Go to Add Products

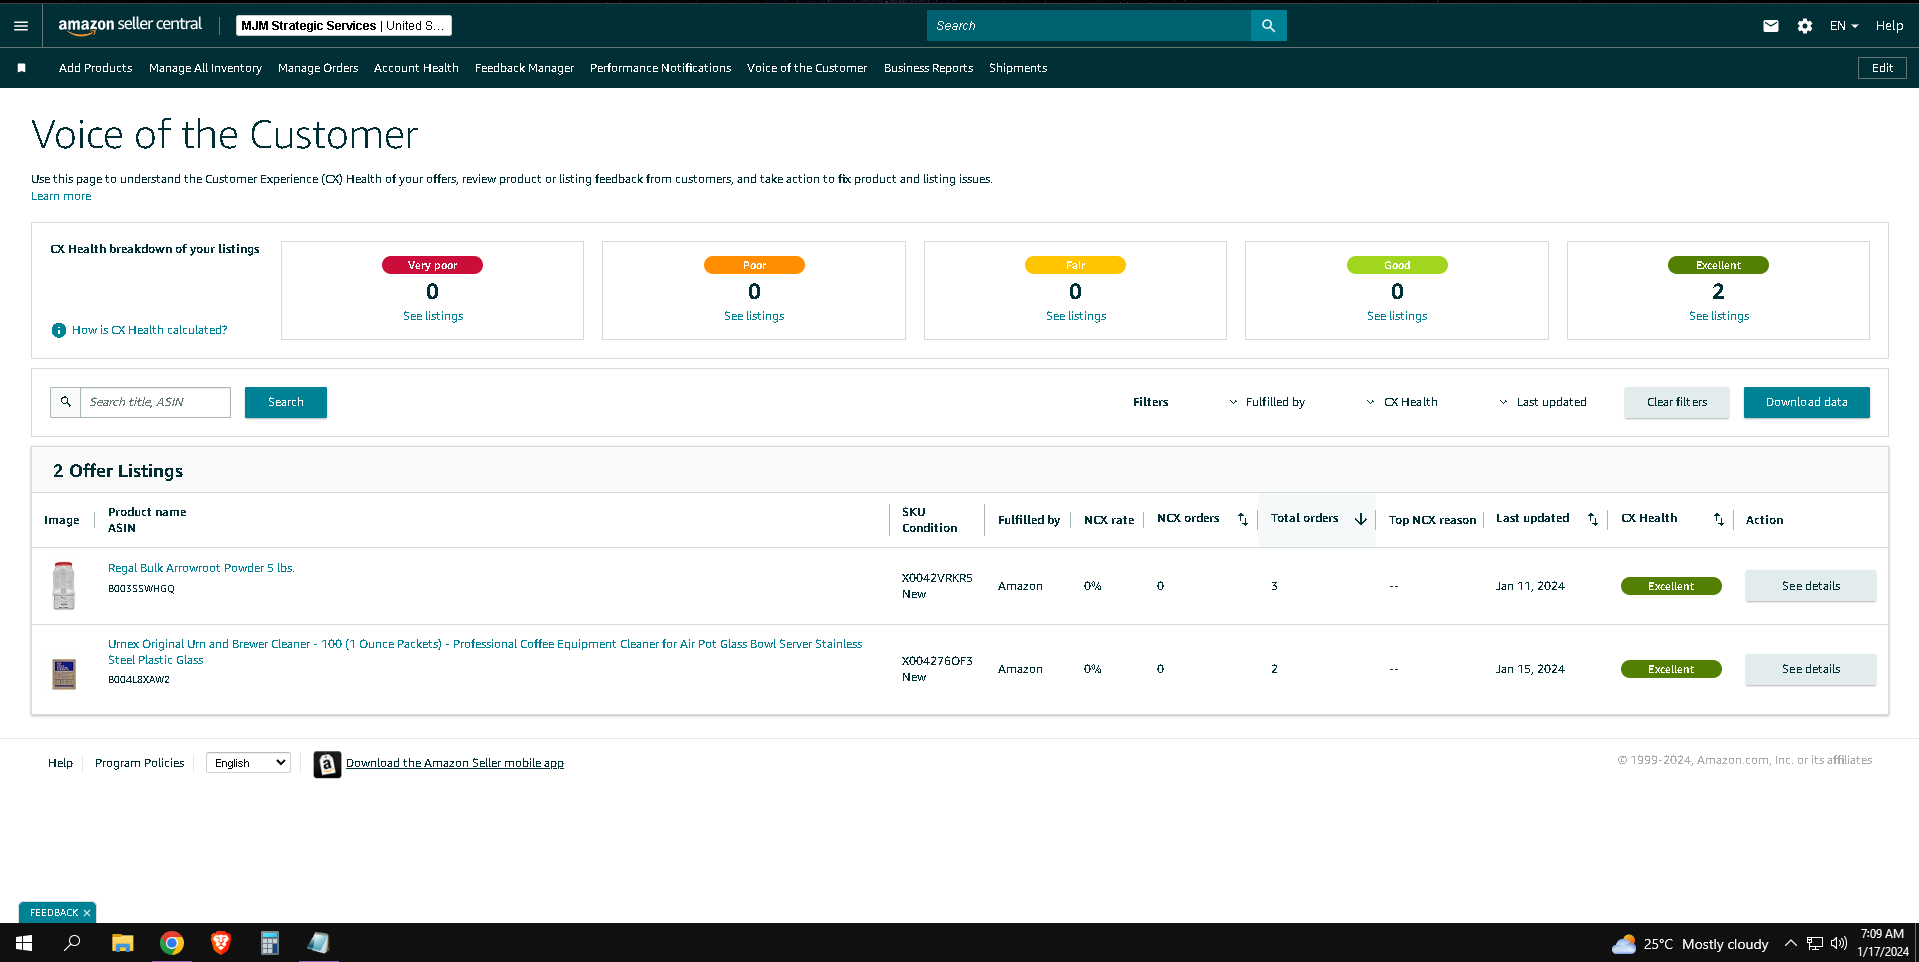click(96, 68)
